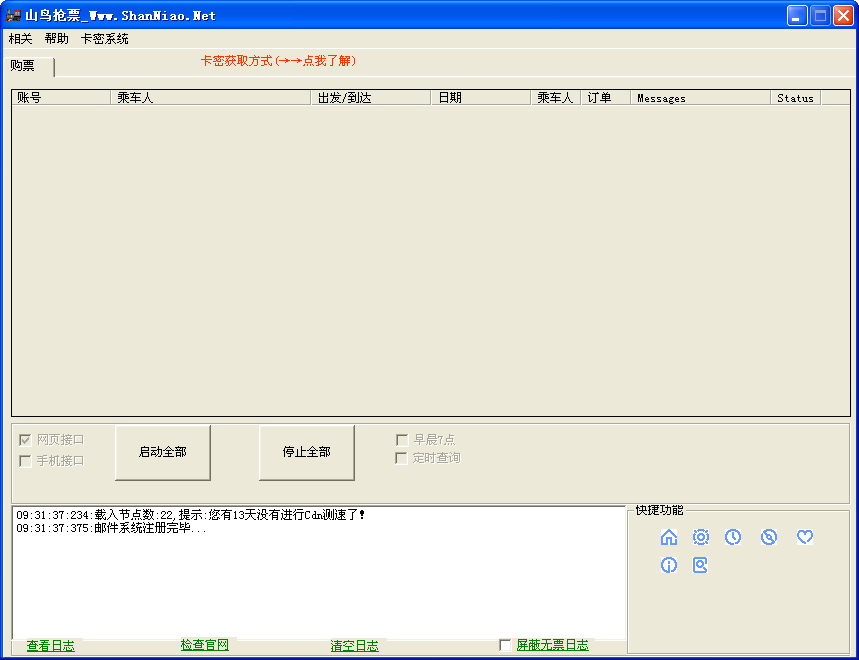This screenshot has height=660, width=859.
Task: Click the gear settings icon in quick functions
Action: click(701, 537)
